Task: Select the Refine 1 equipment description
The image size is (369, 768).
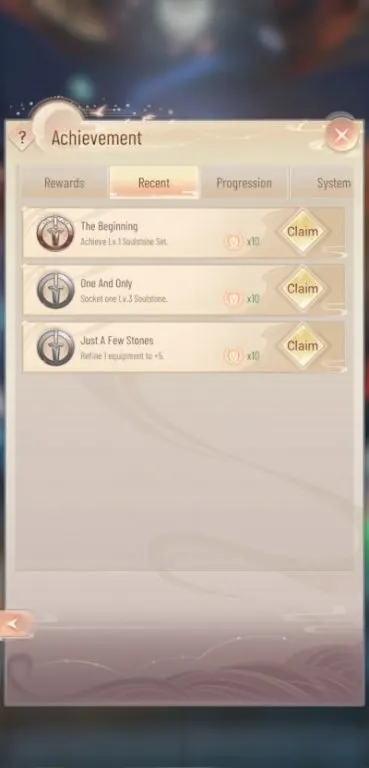Action: coord(122,356)
